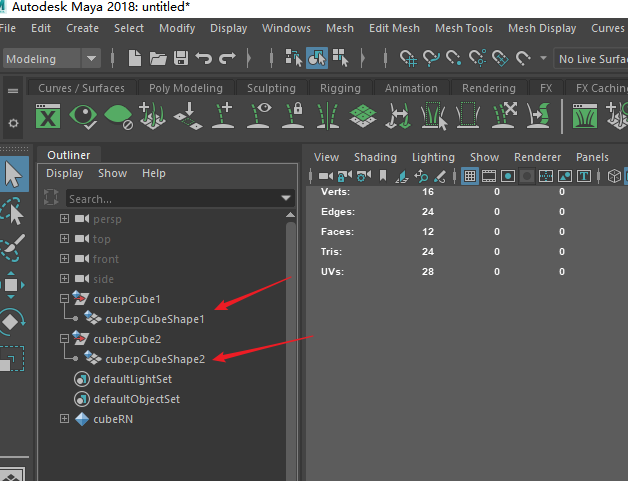
Task: Select the arrow Select tool in toolbox
Action: (x=12, y=174)
